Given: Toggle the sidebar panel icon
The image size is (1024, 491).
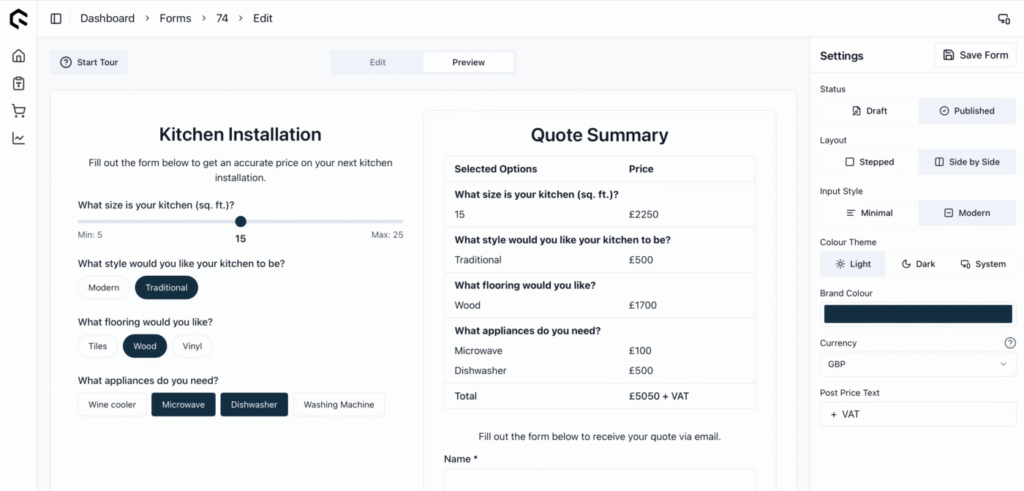Looking at the screenshot, I should [x=56, y=18].
